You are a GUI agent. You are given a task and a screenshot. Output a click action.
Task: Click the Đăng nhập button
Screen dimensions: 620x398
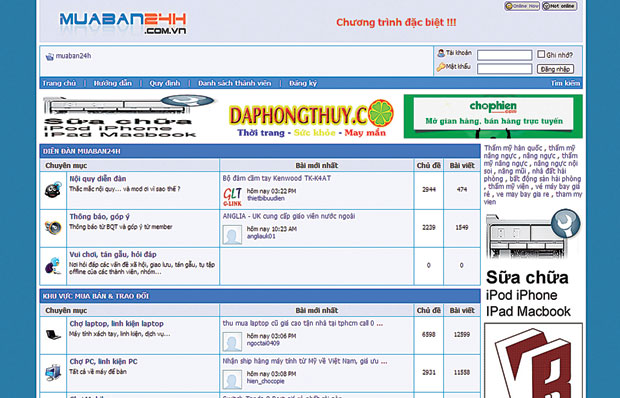pos(555,69)
